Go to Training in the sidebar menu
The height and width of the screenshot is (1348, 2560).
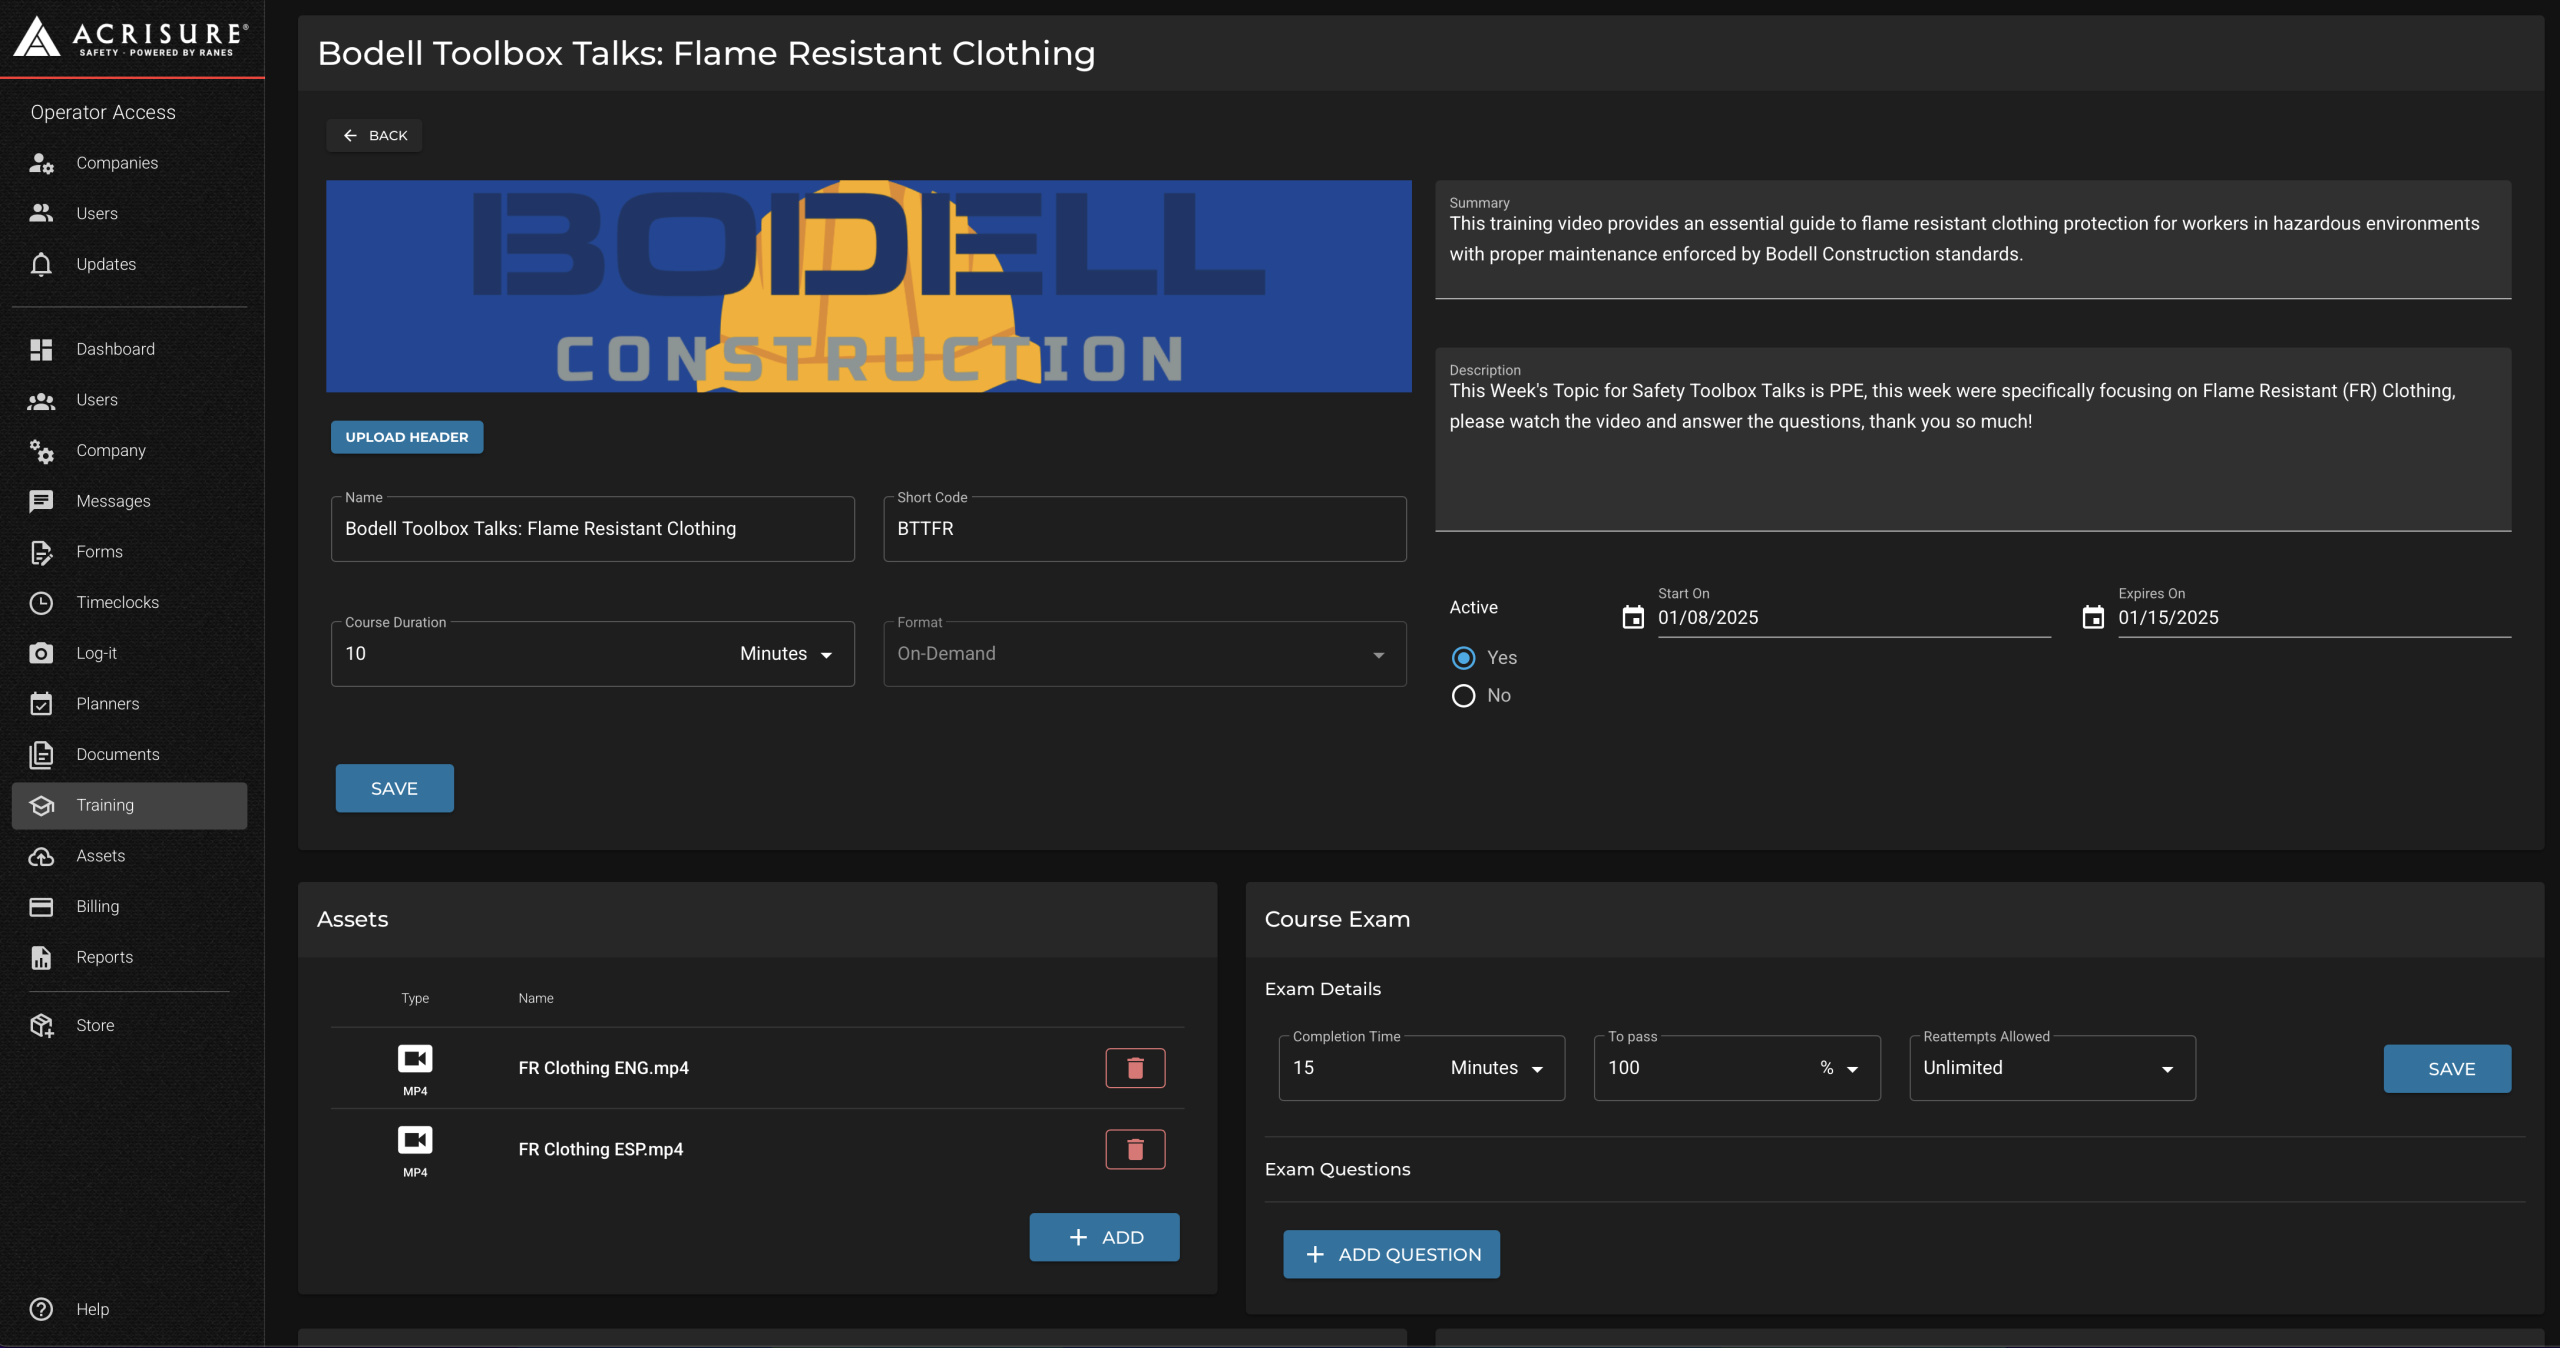point(129,805)
